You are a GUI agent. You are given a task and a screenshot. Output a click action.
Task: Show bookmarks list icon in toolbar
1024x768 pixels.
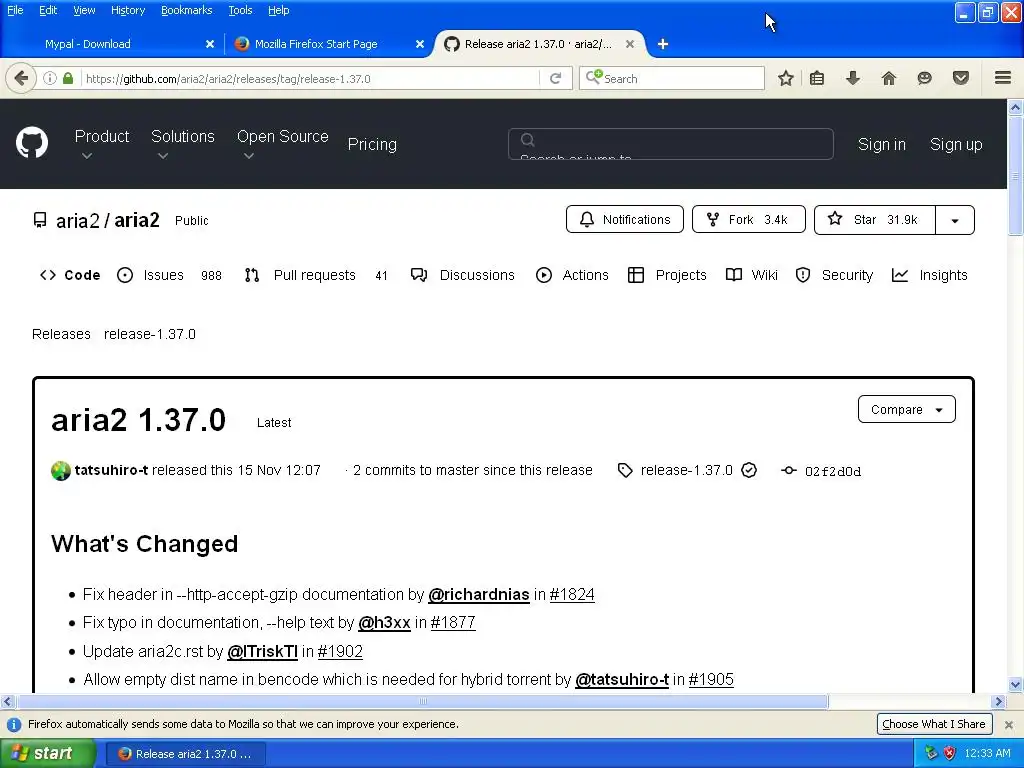coord(817,78)
